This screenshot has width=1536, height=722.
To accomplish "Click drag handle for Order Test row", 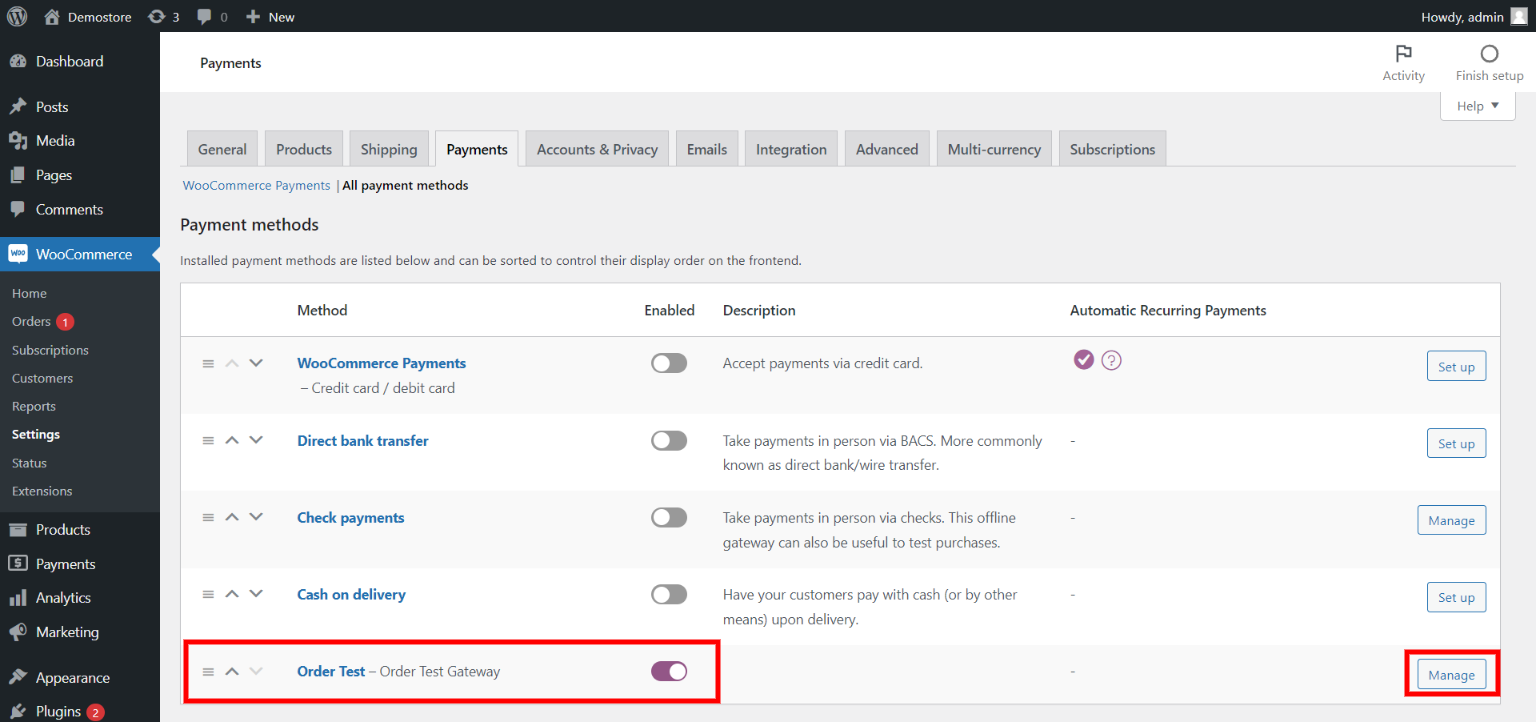I will [x=208, y=672].
